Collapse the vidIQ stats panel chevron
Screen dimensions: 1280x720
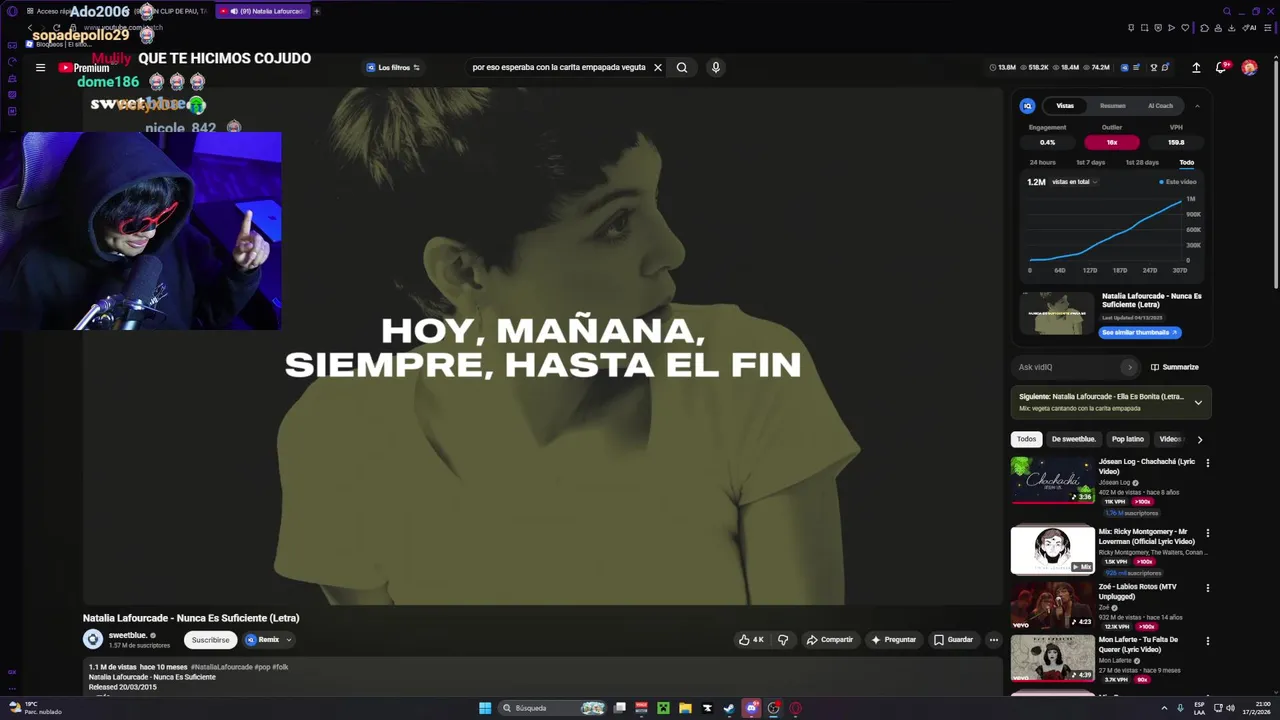(x=1197, y=105)
